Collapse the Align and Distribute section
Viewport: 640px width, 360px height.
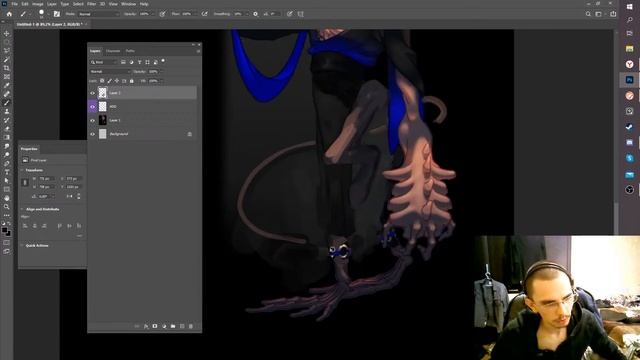(22, 209)
